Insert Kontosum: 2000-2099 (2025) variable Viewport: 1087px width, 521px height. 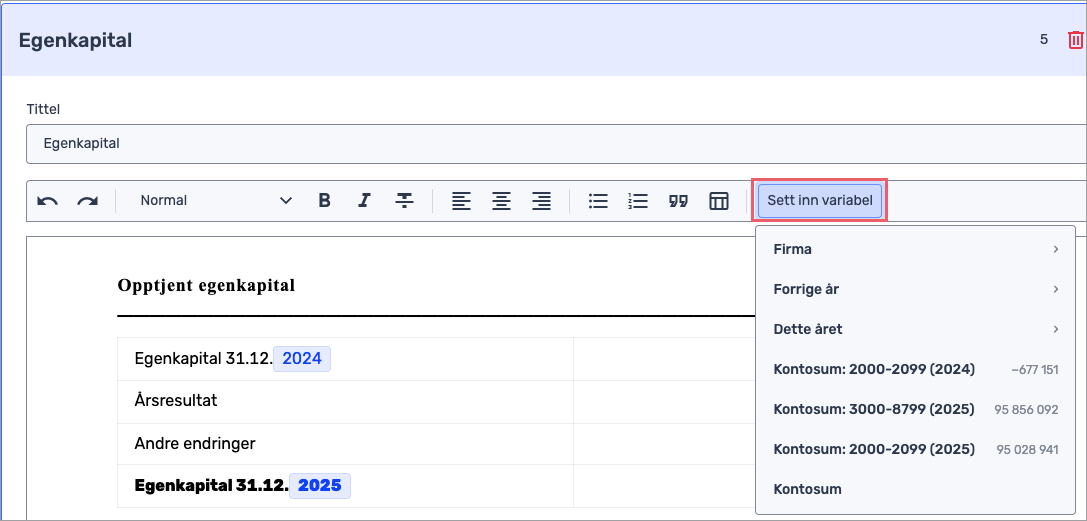[915, 449]
